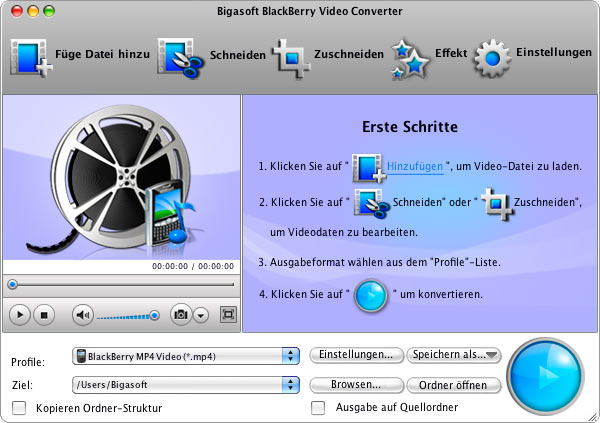Click the Einstellungen... profile button
The image size is (600, 423).
tap(356, 355)
